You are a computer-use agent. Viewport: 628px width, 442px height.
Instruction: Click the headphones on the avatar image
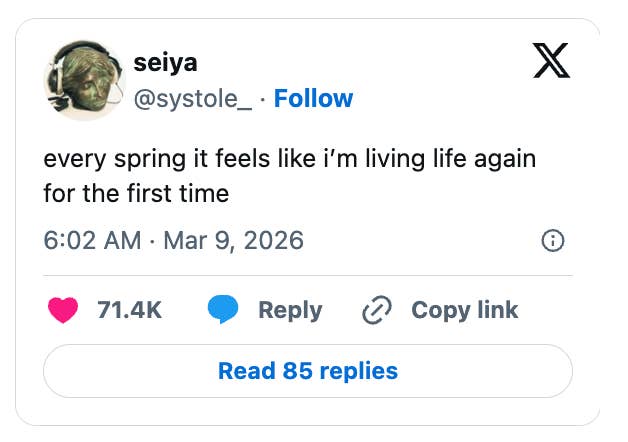pyautogui.click(x=57, y=62)
